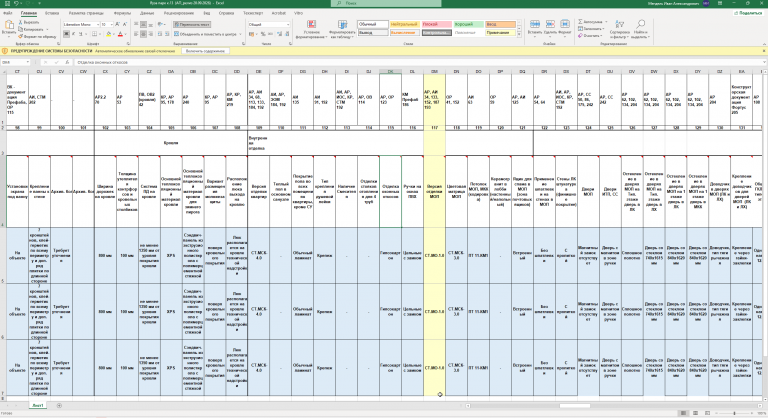Click the Paste (Вставить) clipboard icon
This screenshot has width=768, height=418.
9,25
